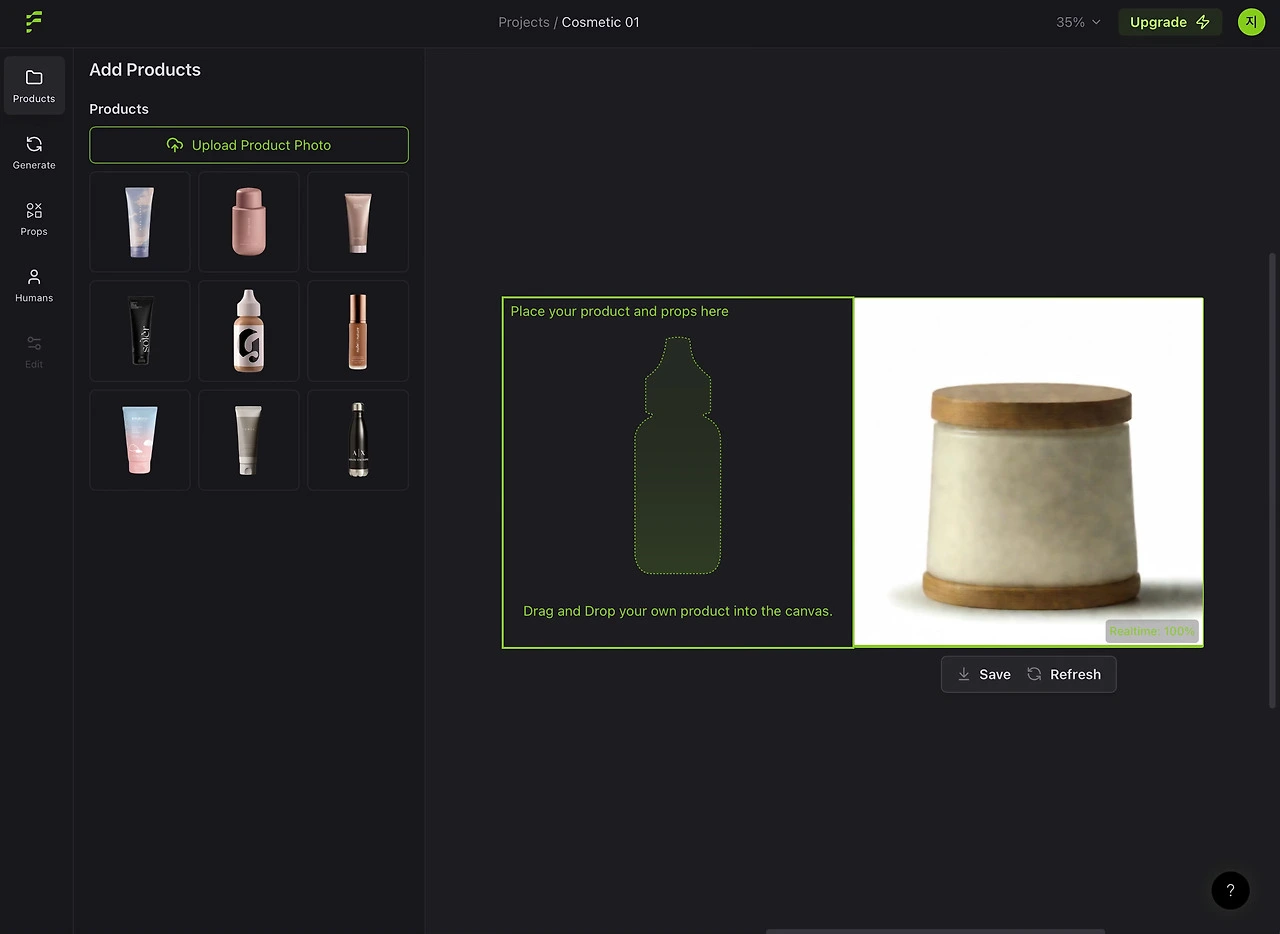Select the pink-blue gradient tube thumbnail
The image size is (1280, 934).
tap(140, 440)
